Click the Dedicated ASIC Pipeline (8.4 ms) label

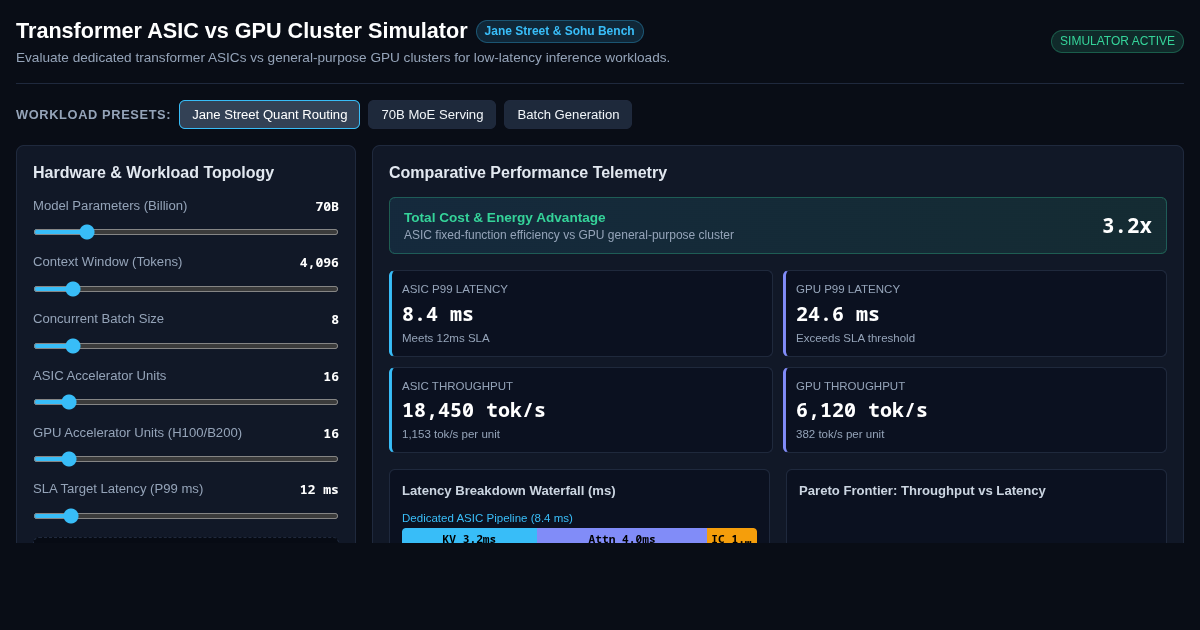click(x=487, y=518)
